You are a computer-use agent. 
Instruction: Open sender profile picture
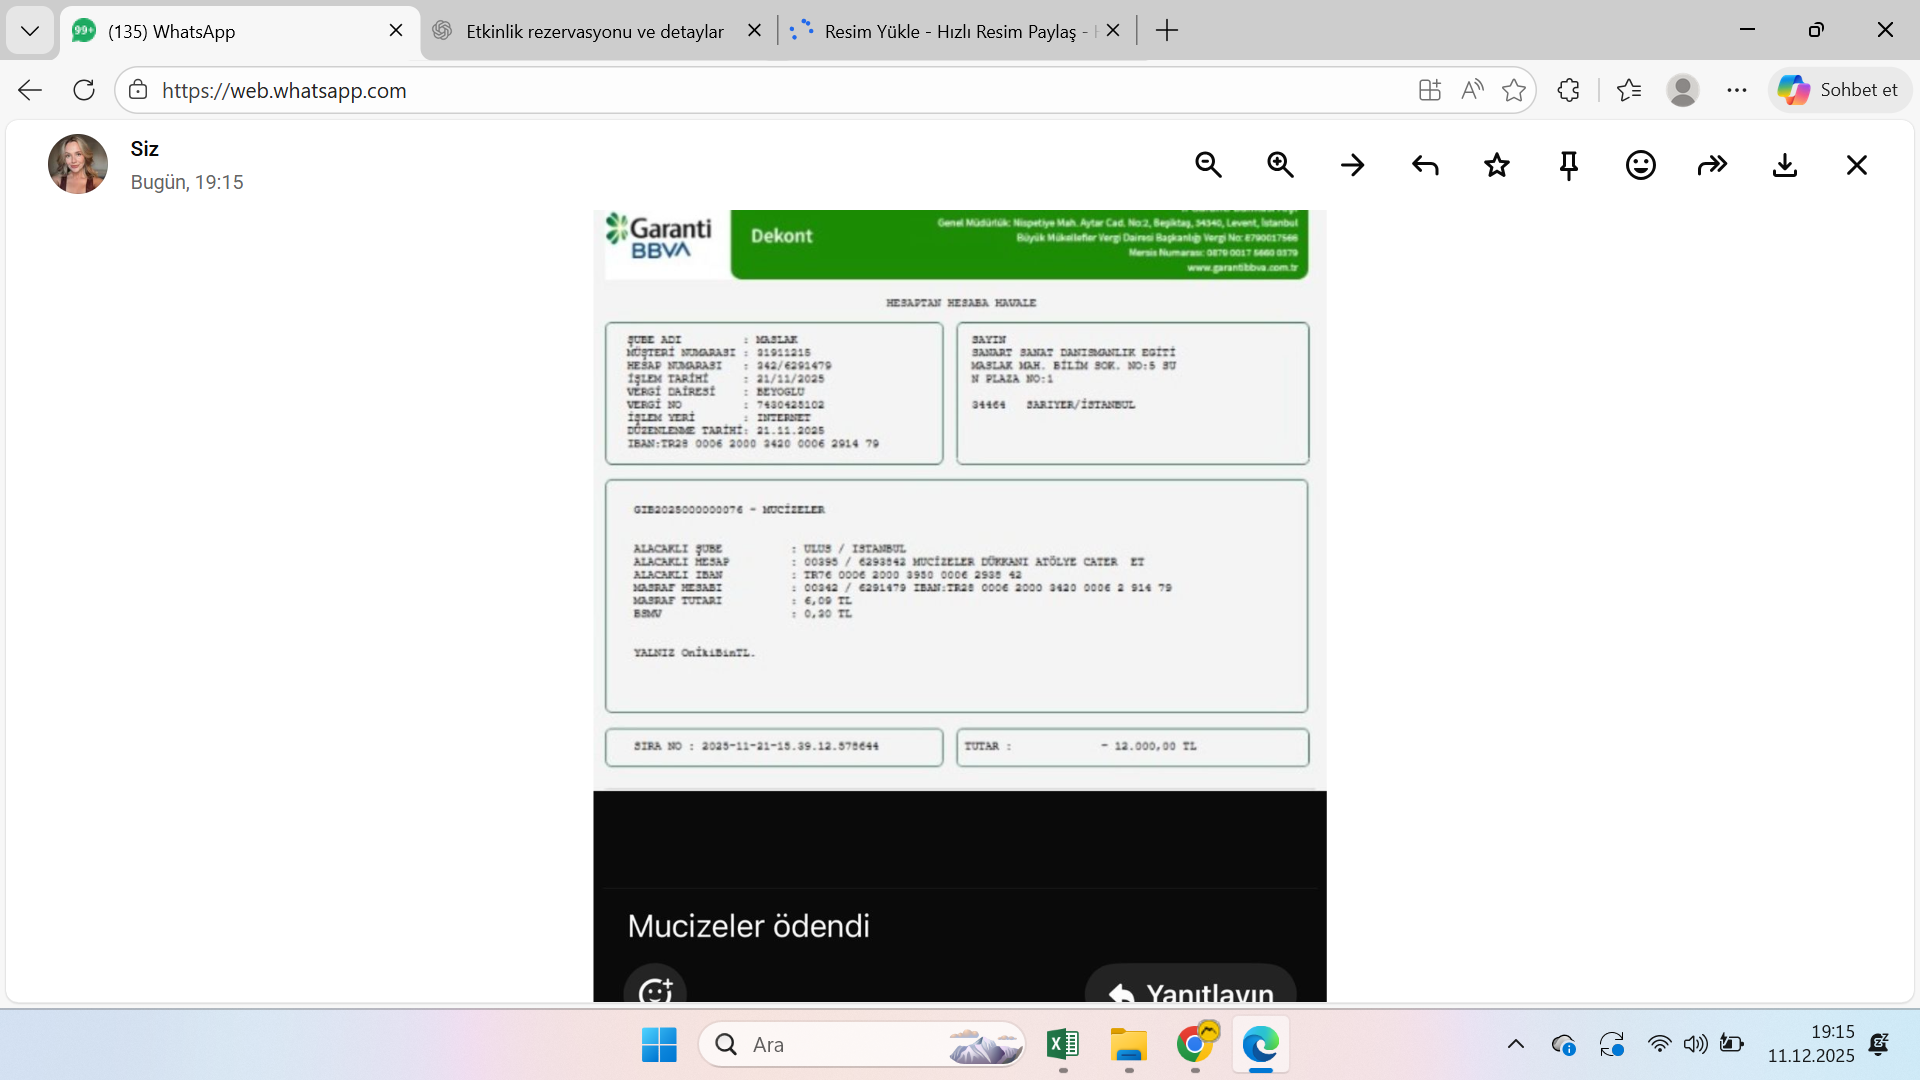coord(78,164)
